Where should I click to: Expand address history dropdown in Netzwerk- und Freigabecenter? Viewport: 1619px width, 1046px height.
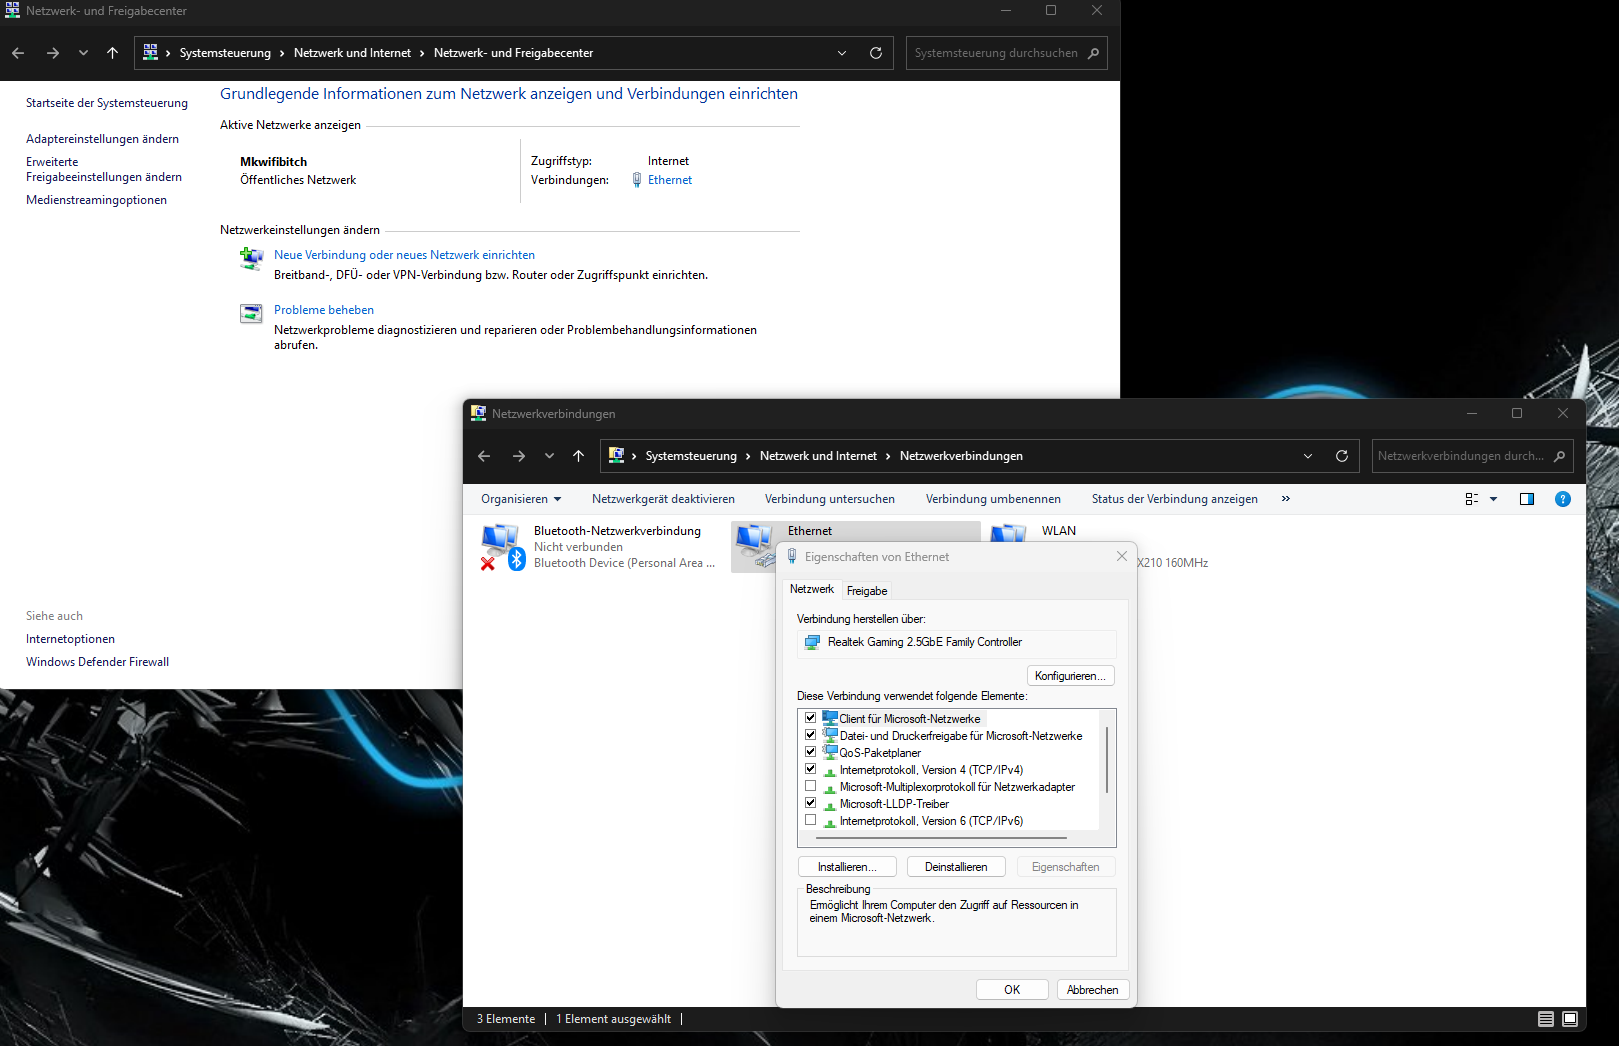[842, 53]
